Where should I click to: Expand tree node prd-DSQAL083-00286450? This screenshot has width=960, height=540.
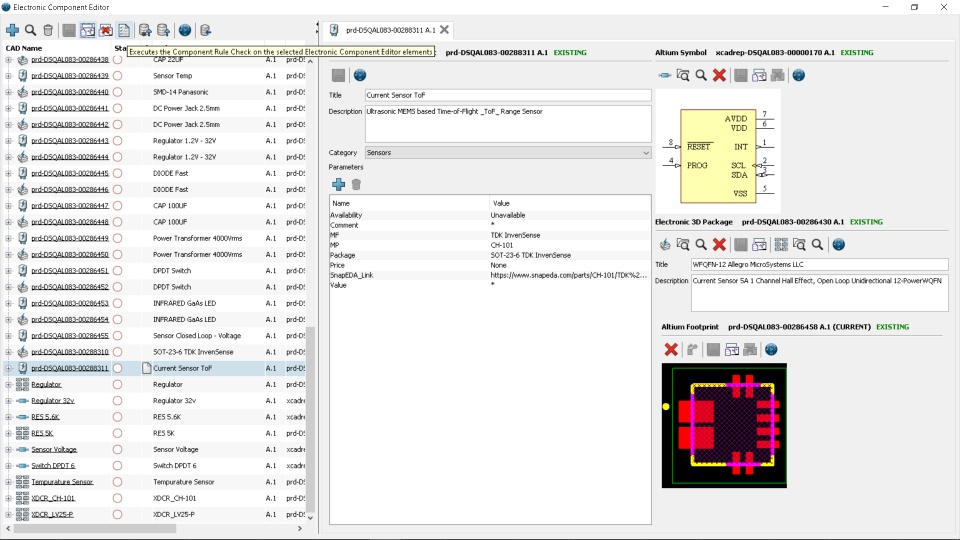tap(9, 254)
